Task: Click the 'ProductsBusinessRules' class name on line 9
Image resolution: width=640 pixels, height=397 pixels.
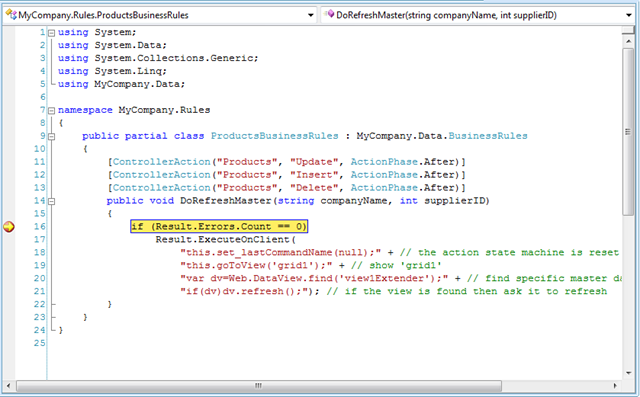Action: 274,136
